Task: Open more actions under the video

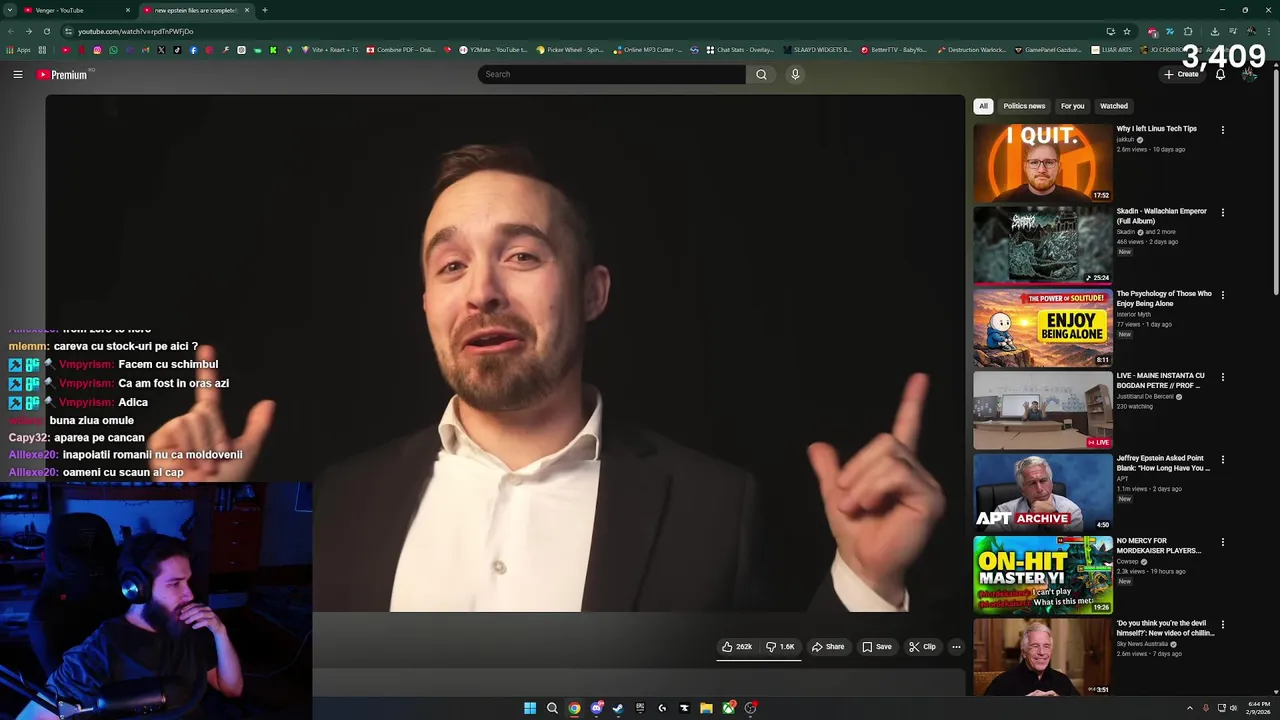Action: tap(956, 647)
